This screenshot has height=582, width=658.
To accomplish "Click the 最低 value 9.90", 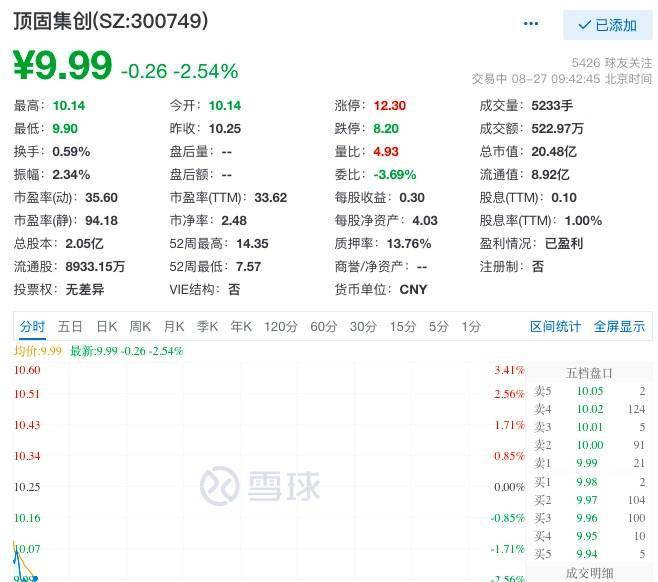I will (65, 128).
